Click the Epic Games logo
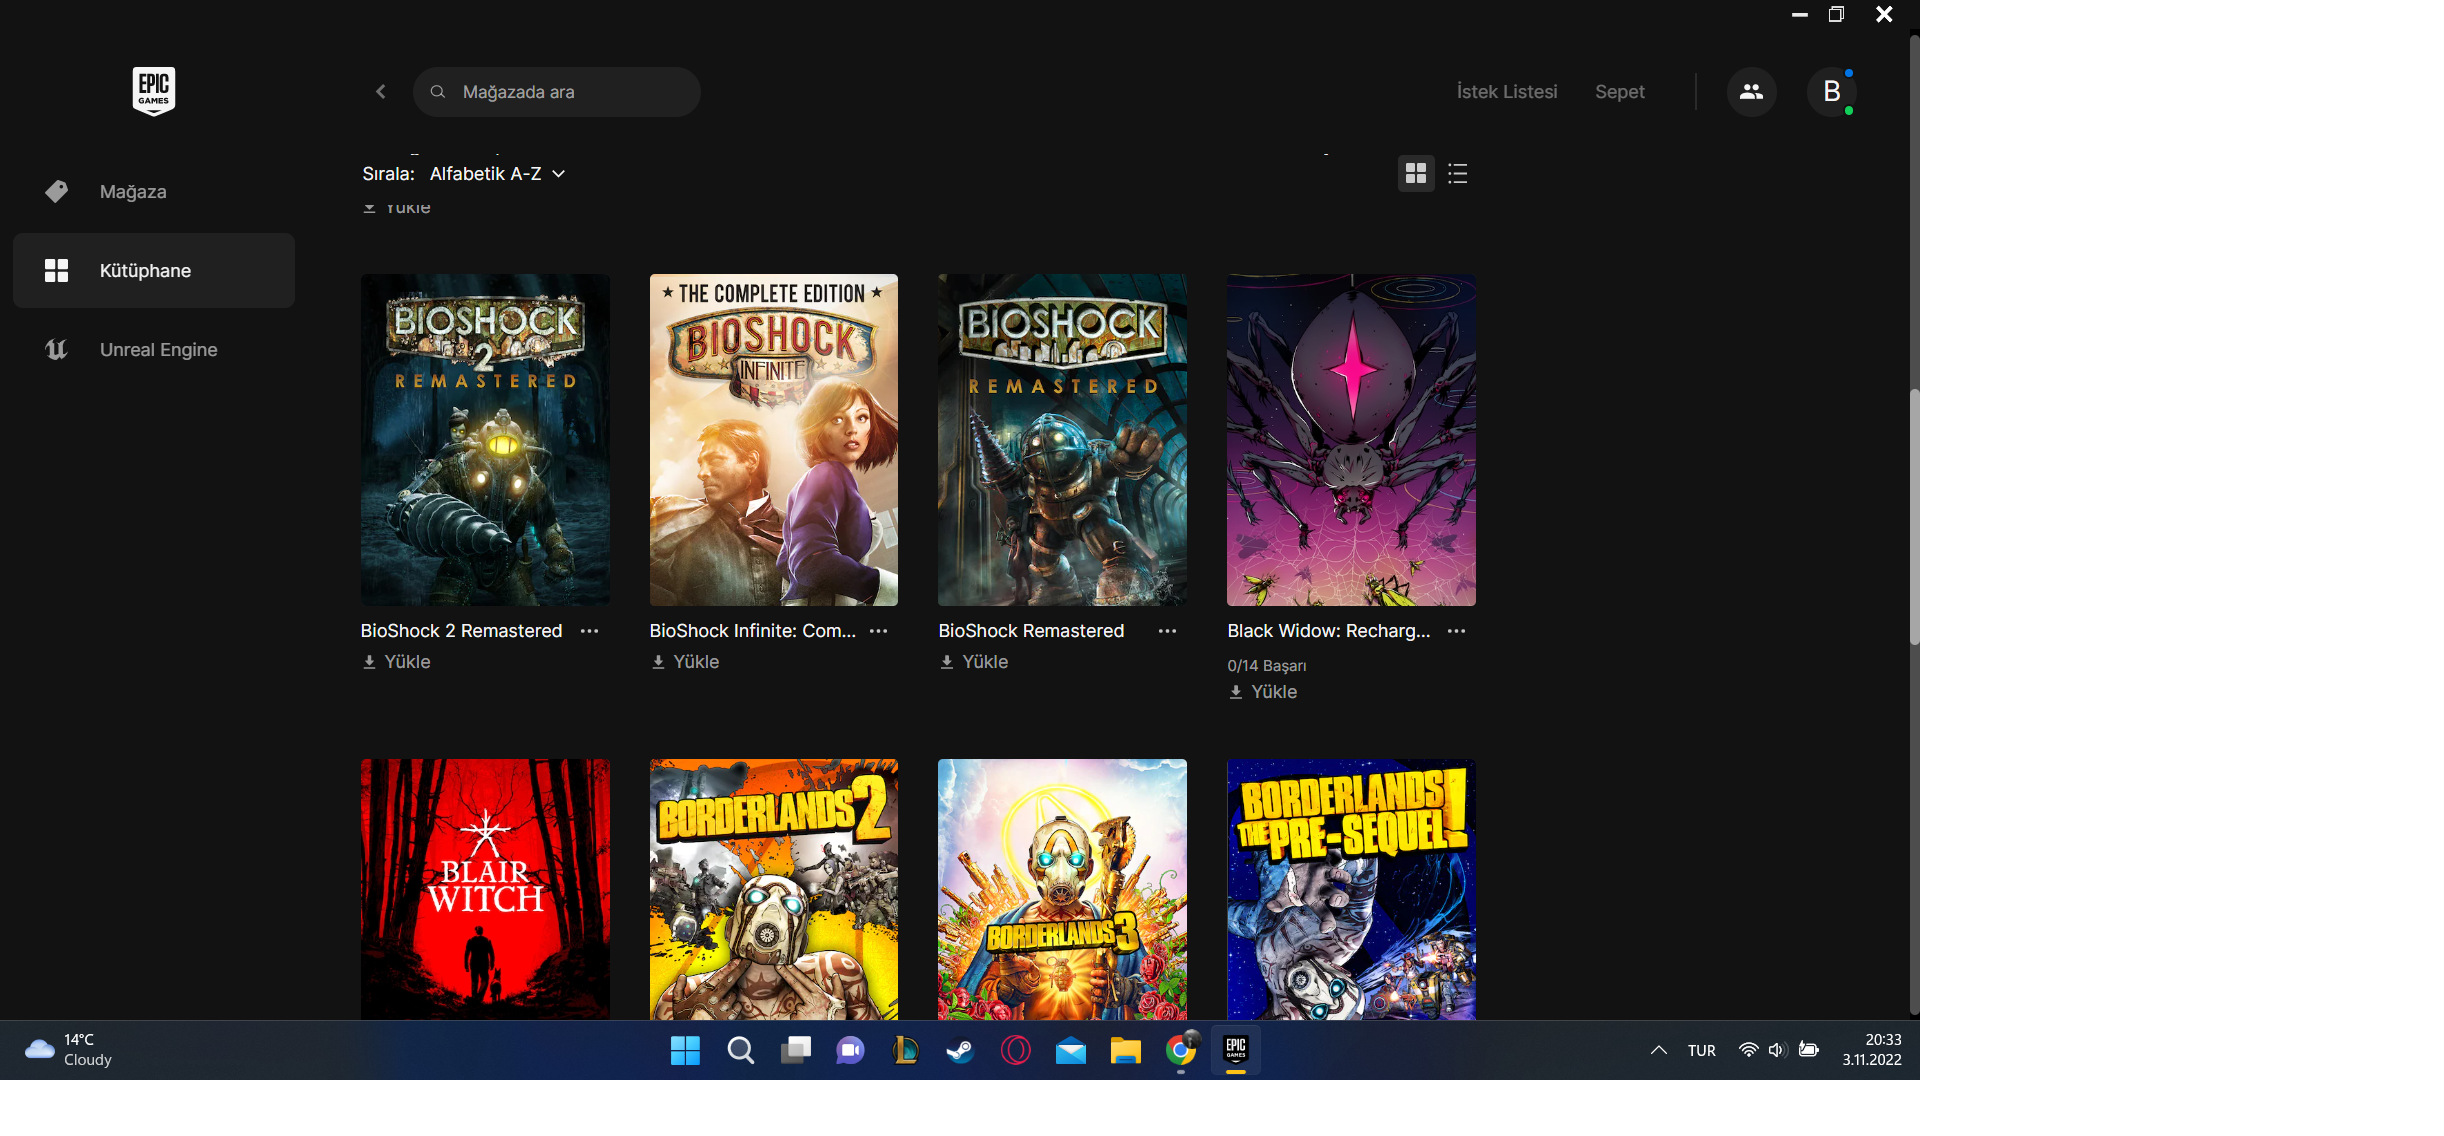This screenshot has height=1136, width=2444. tap(154, 91)
